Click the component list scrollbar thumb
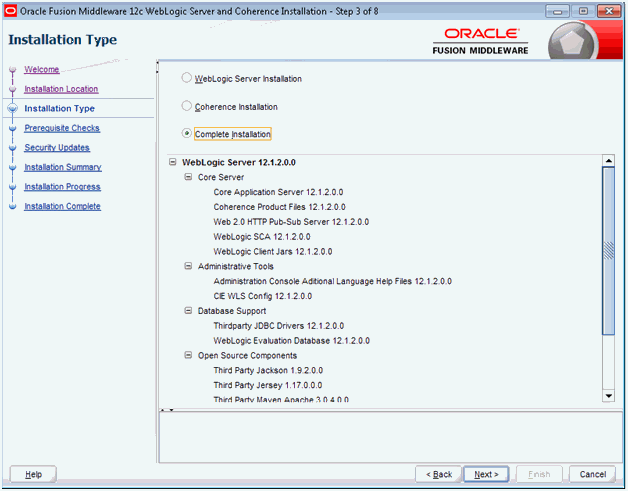 (x=609, y=251)
